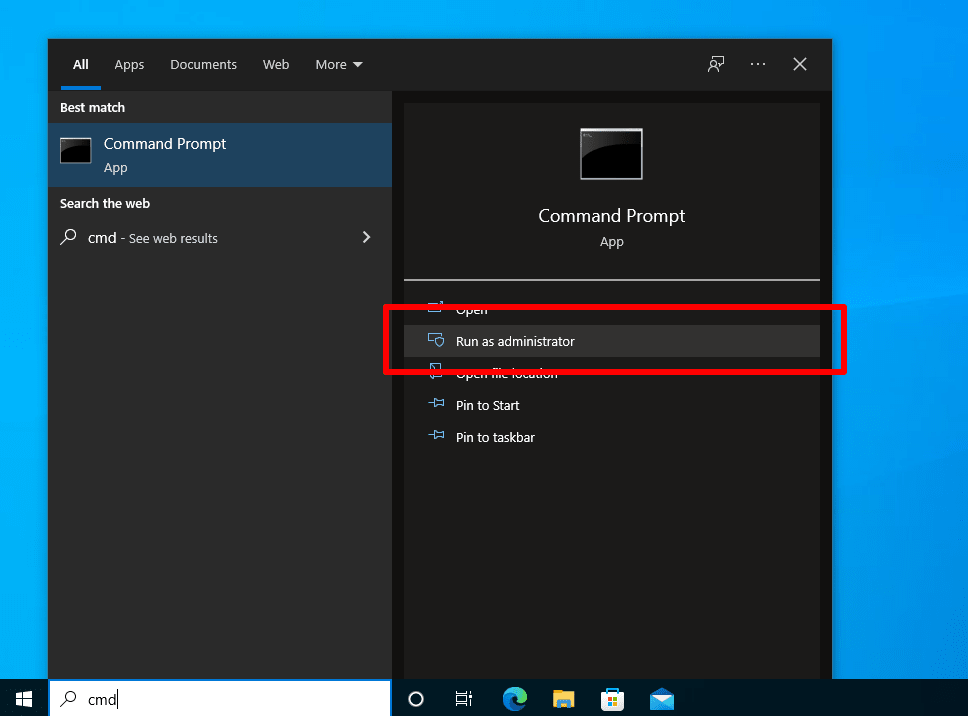Click the Run as administrator shield icon
The image size is (968, 716).
click(x=436, y=340)
